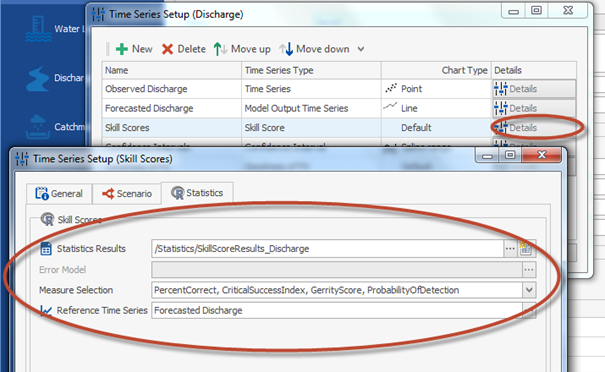Open Details for Skill Scores row
Screen dimensions: 605x372
point(534,127)
